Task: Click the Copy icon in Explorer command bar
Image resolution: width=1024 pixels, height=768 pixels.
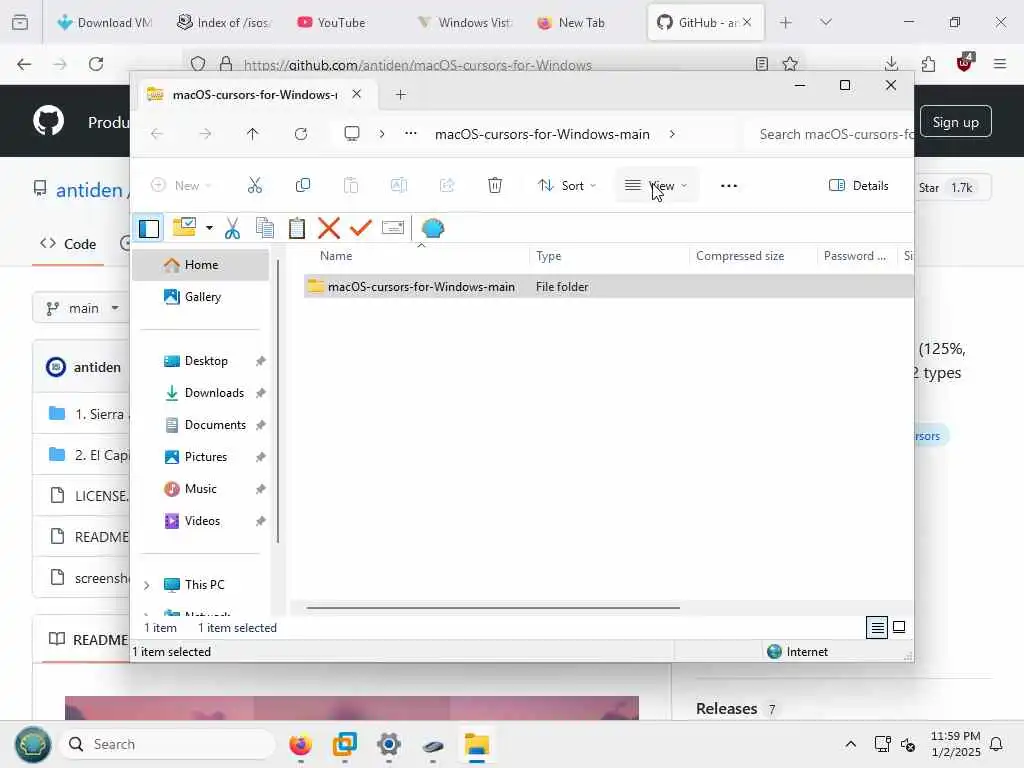Action: (x=302, y=185)
